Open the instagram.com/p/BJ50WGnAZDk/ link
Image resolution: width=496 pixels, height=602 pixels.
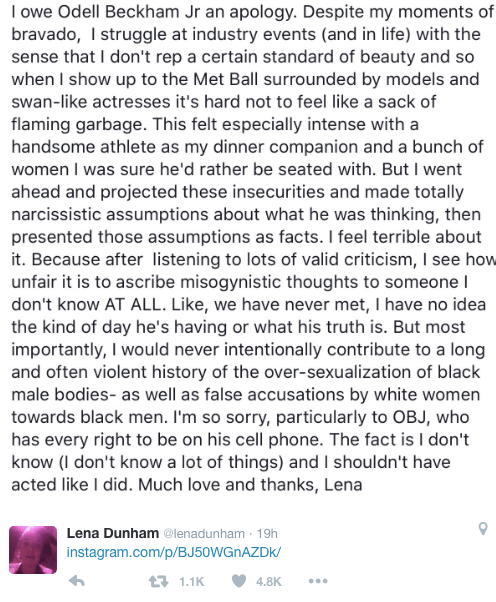pos(174,552)
